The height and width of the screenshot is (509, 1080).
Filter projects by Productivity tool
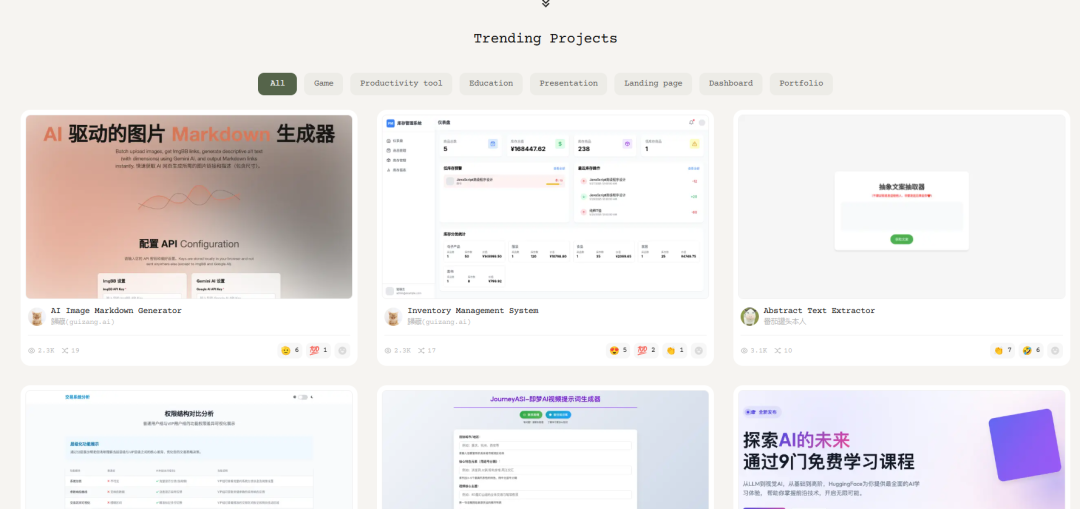point(401,83)
